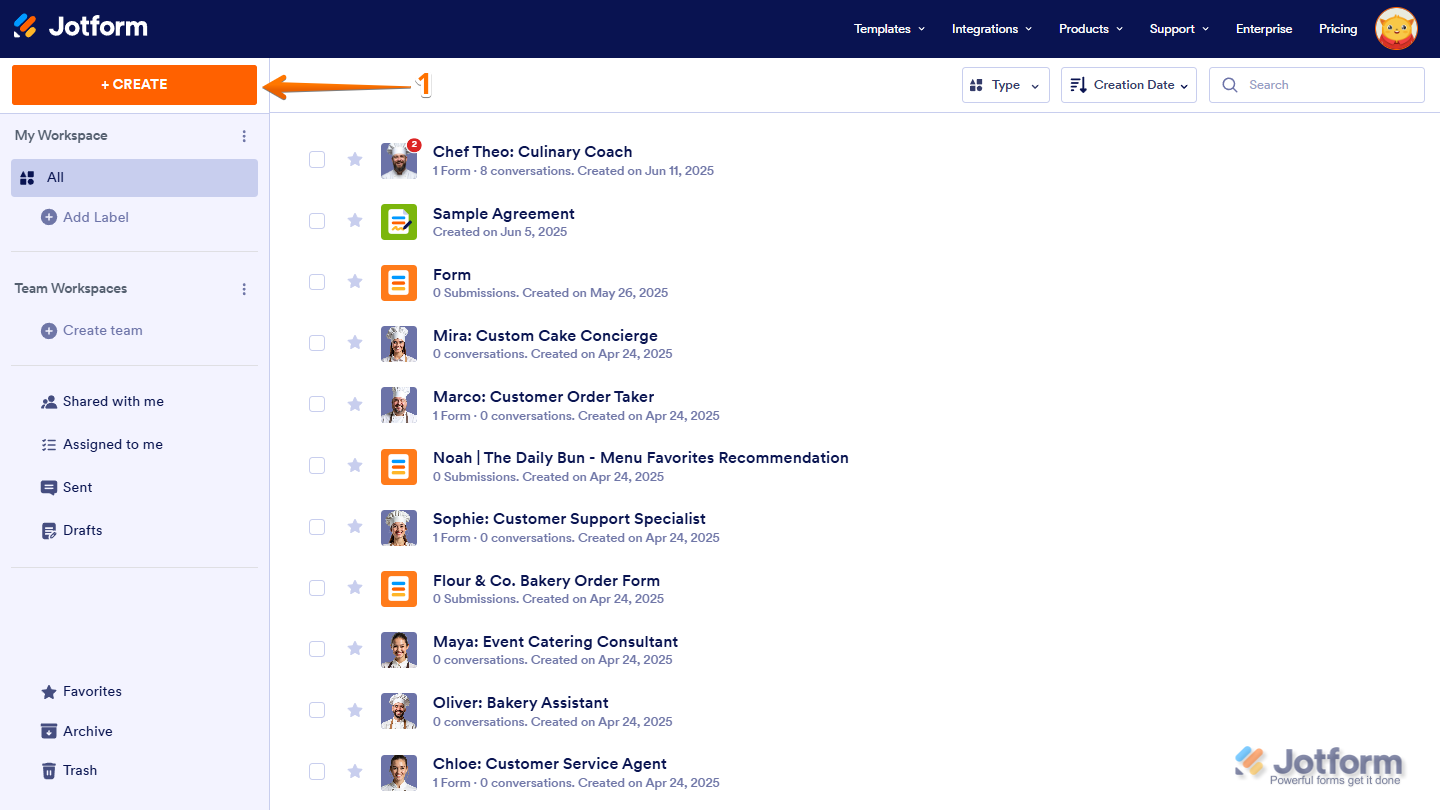The height and width of the screenshot is (810, 1440).
Task: Click the Marco agent avatar
Action: 399,404
